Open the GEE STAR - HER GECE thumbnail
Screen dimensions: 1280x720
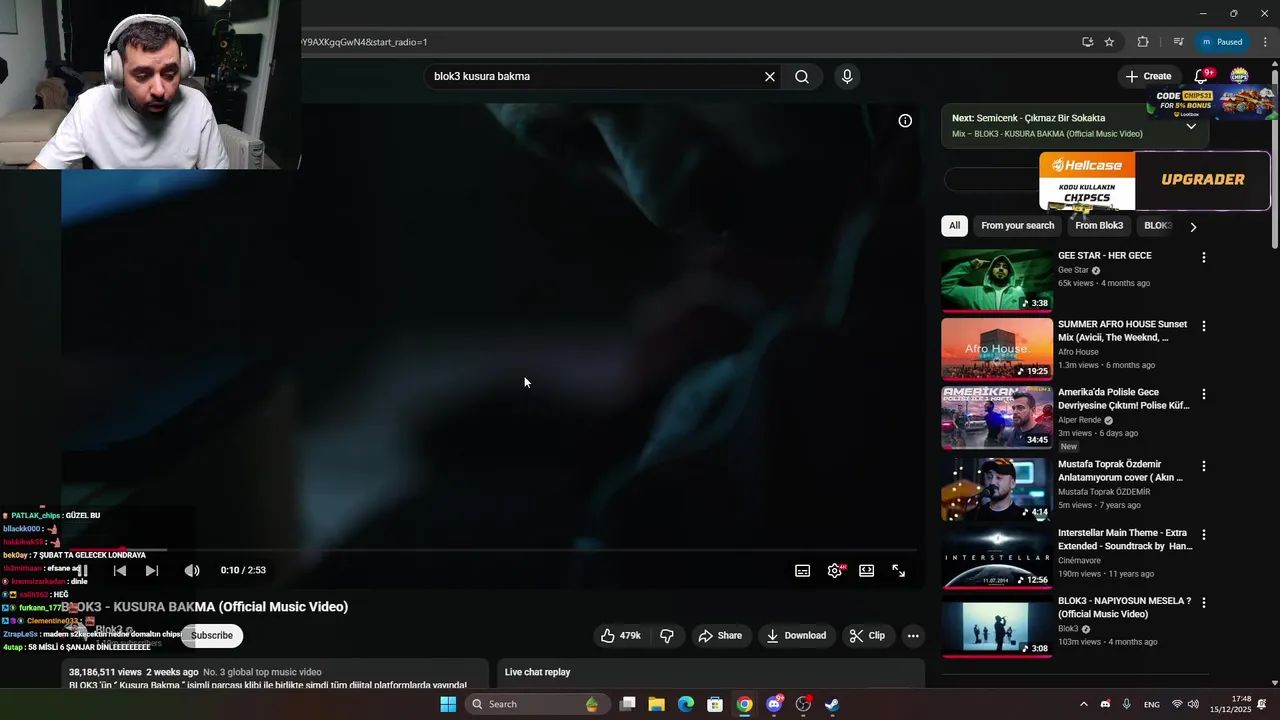point(997,281)
